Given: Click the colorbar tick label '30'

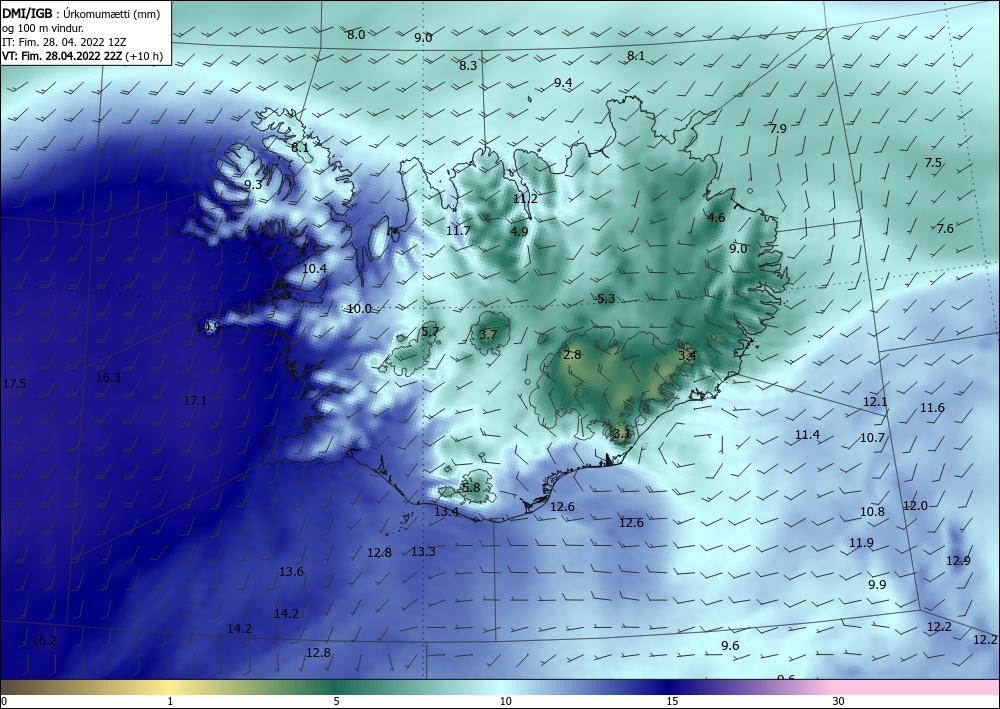Looking at the screenshot, I should pyautogui.click(x=839, y=702).
